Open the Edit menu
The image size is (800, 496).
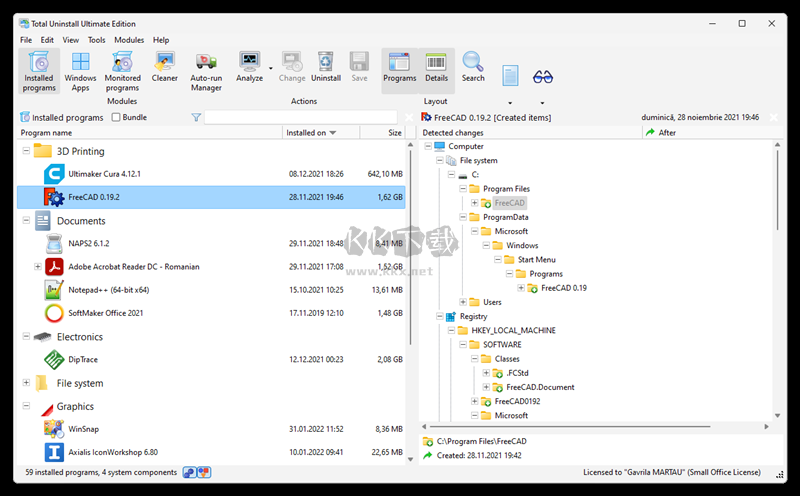(47, 40)
